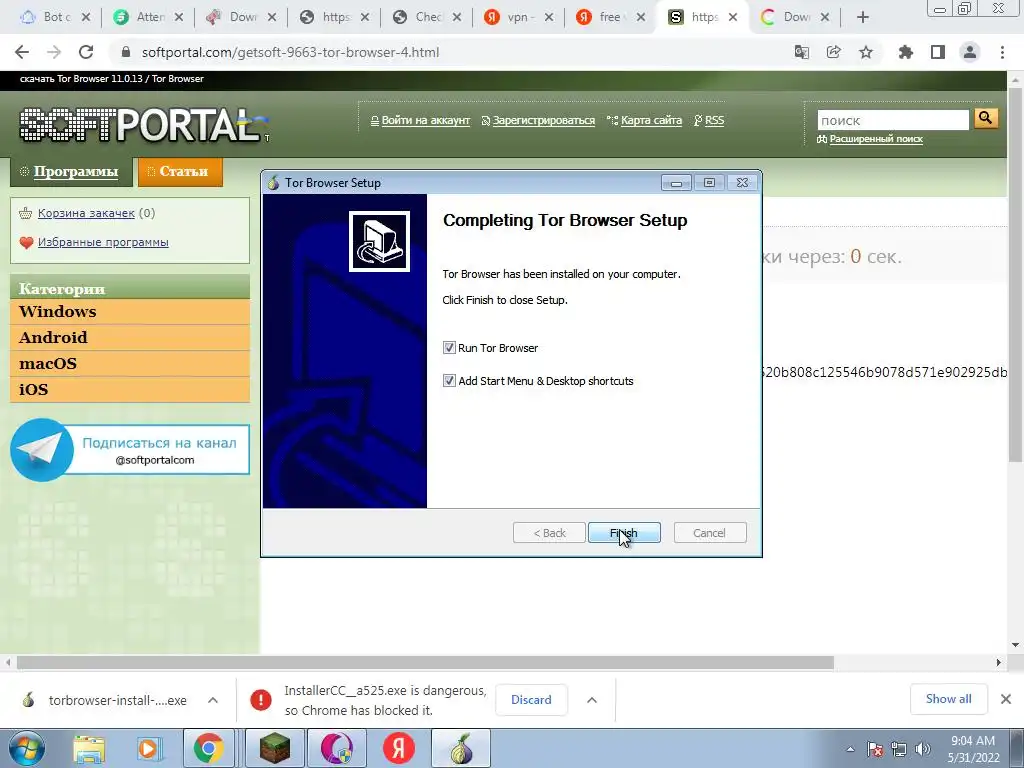Open network tray icon
The height and width of the screenshot is (768, 1024).
899,749
